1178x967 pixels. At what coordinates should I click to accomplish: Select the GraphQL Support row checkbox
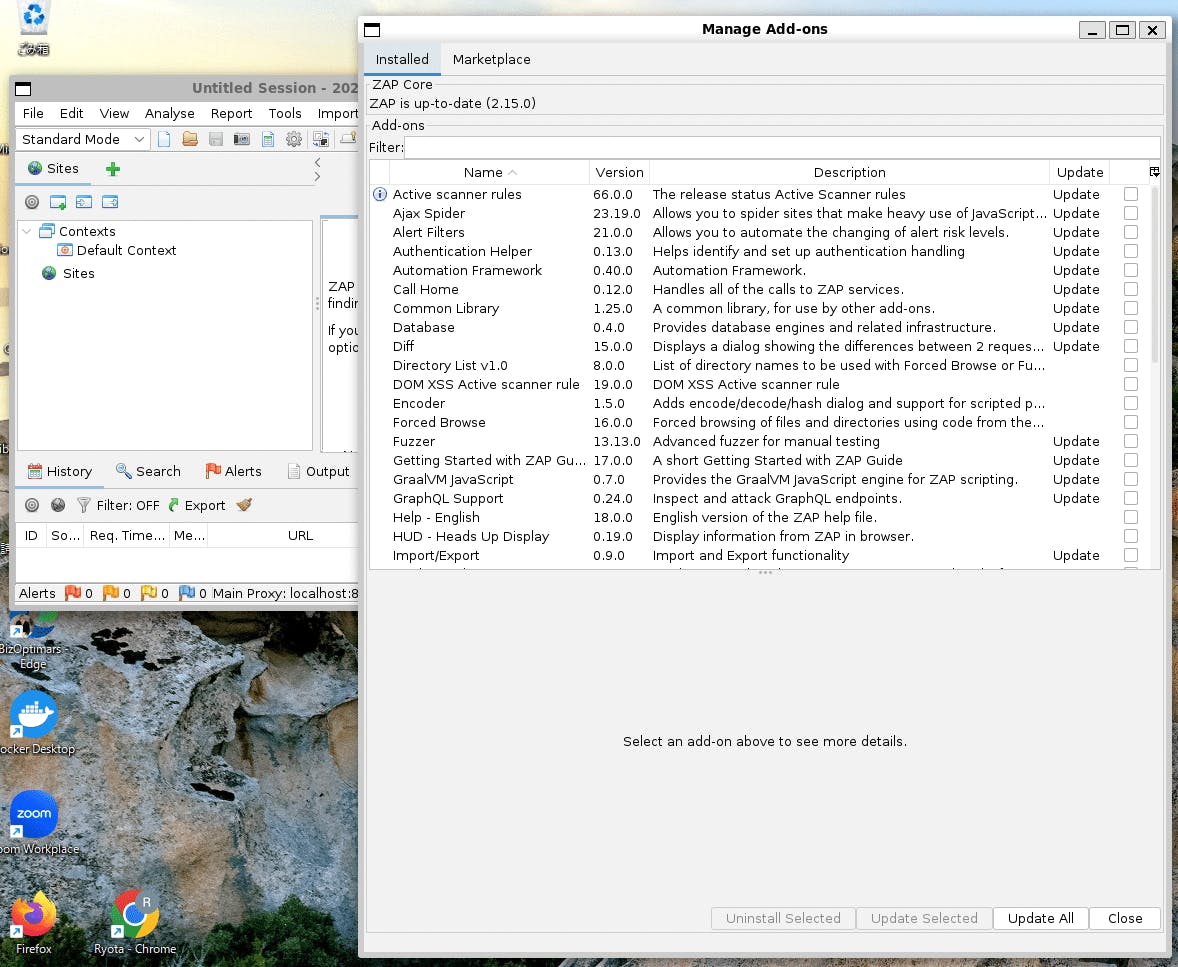(x=1130, y=498)
